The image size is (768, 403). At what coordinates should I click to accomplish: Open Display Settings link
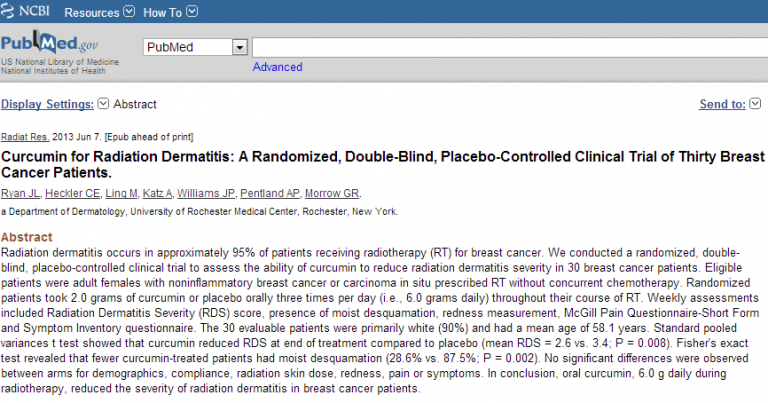(x=47, y=104)
